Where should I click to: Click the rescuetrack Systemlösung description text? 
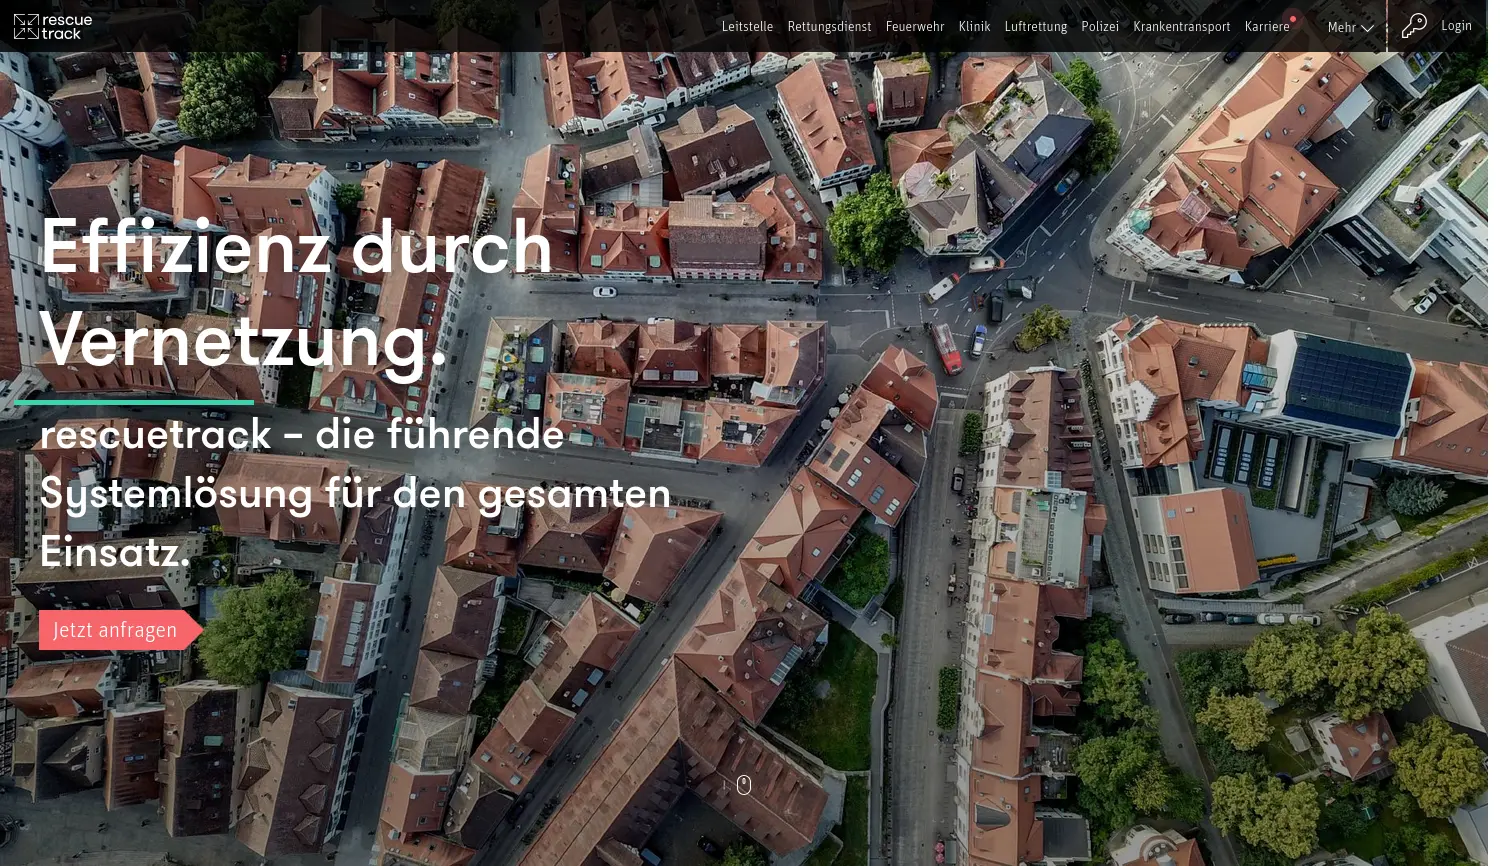355,492
